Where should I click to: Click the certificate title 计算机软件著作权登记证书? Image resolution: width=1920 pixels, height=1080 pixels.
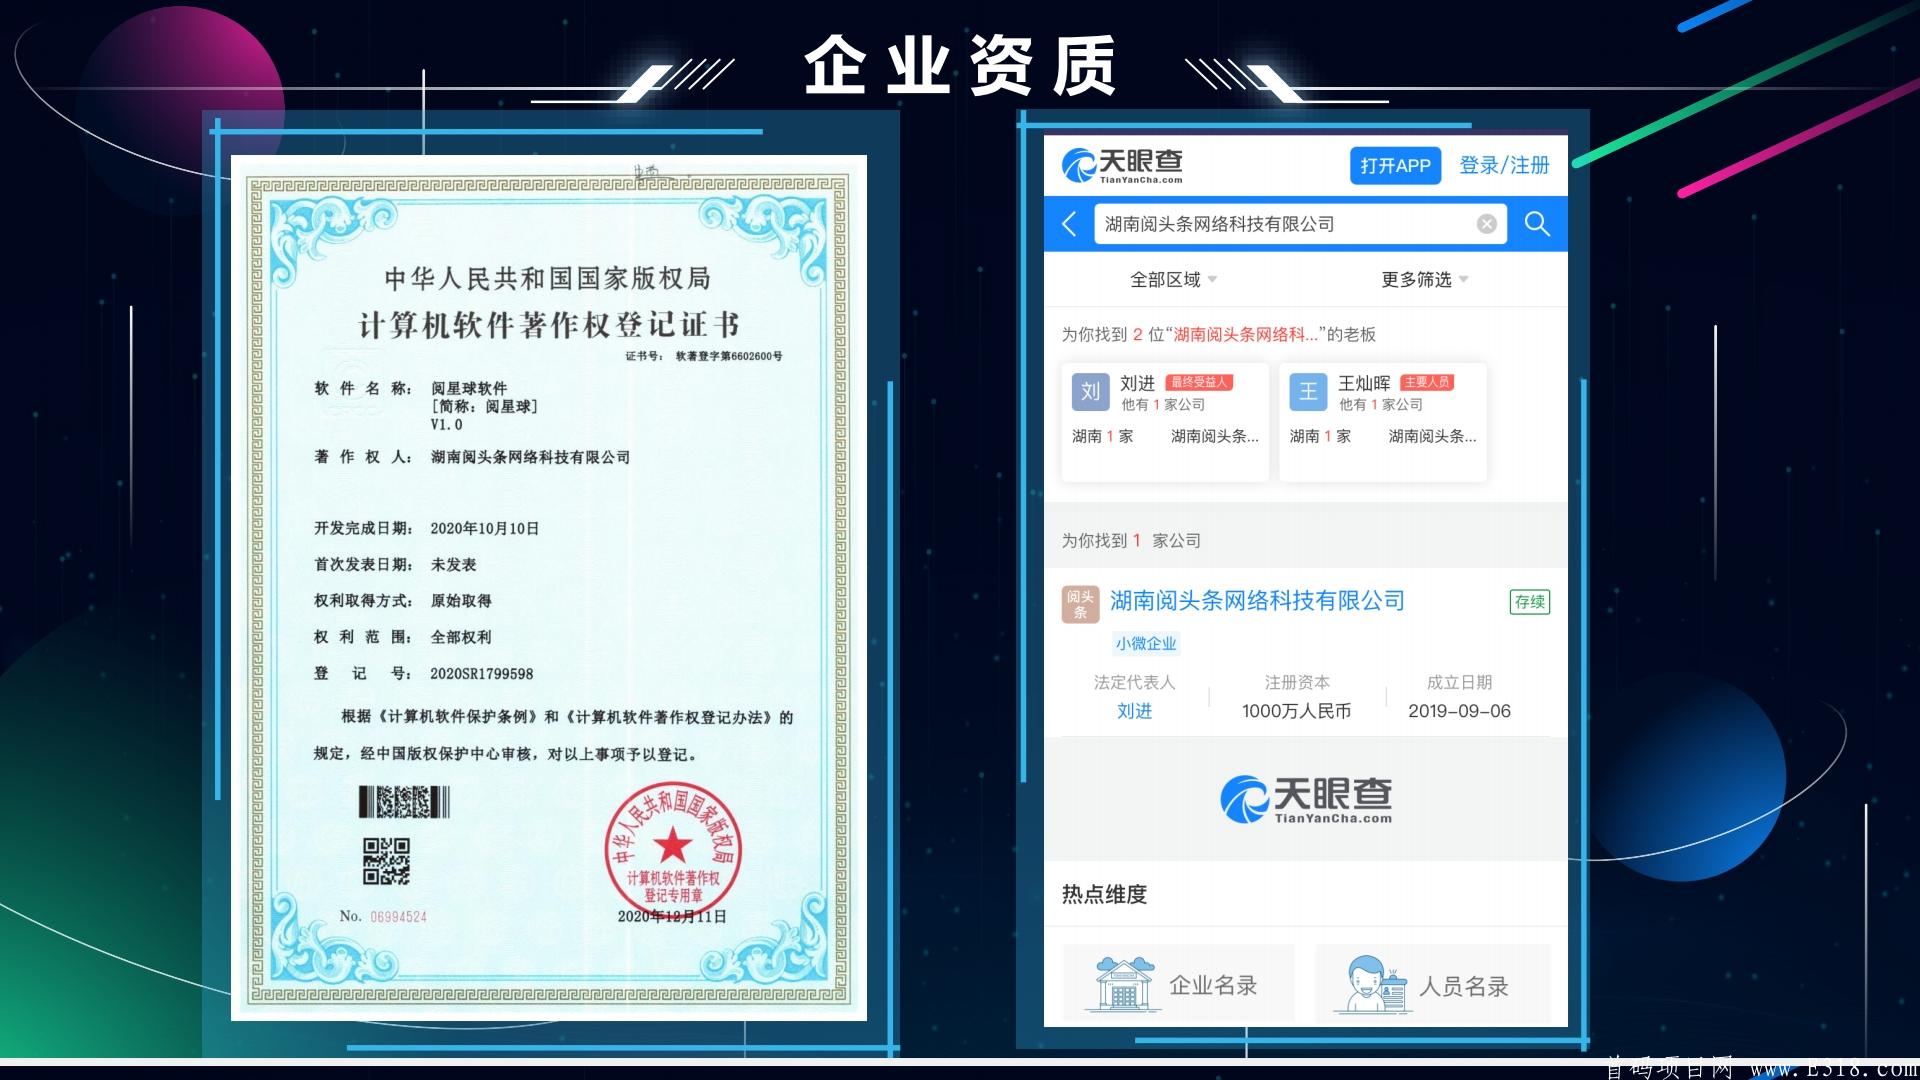(548, 325)
